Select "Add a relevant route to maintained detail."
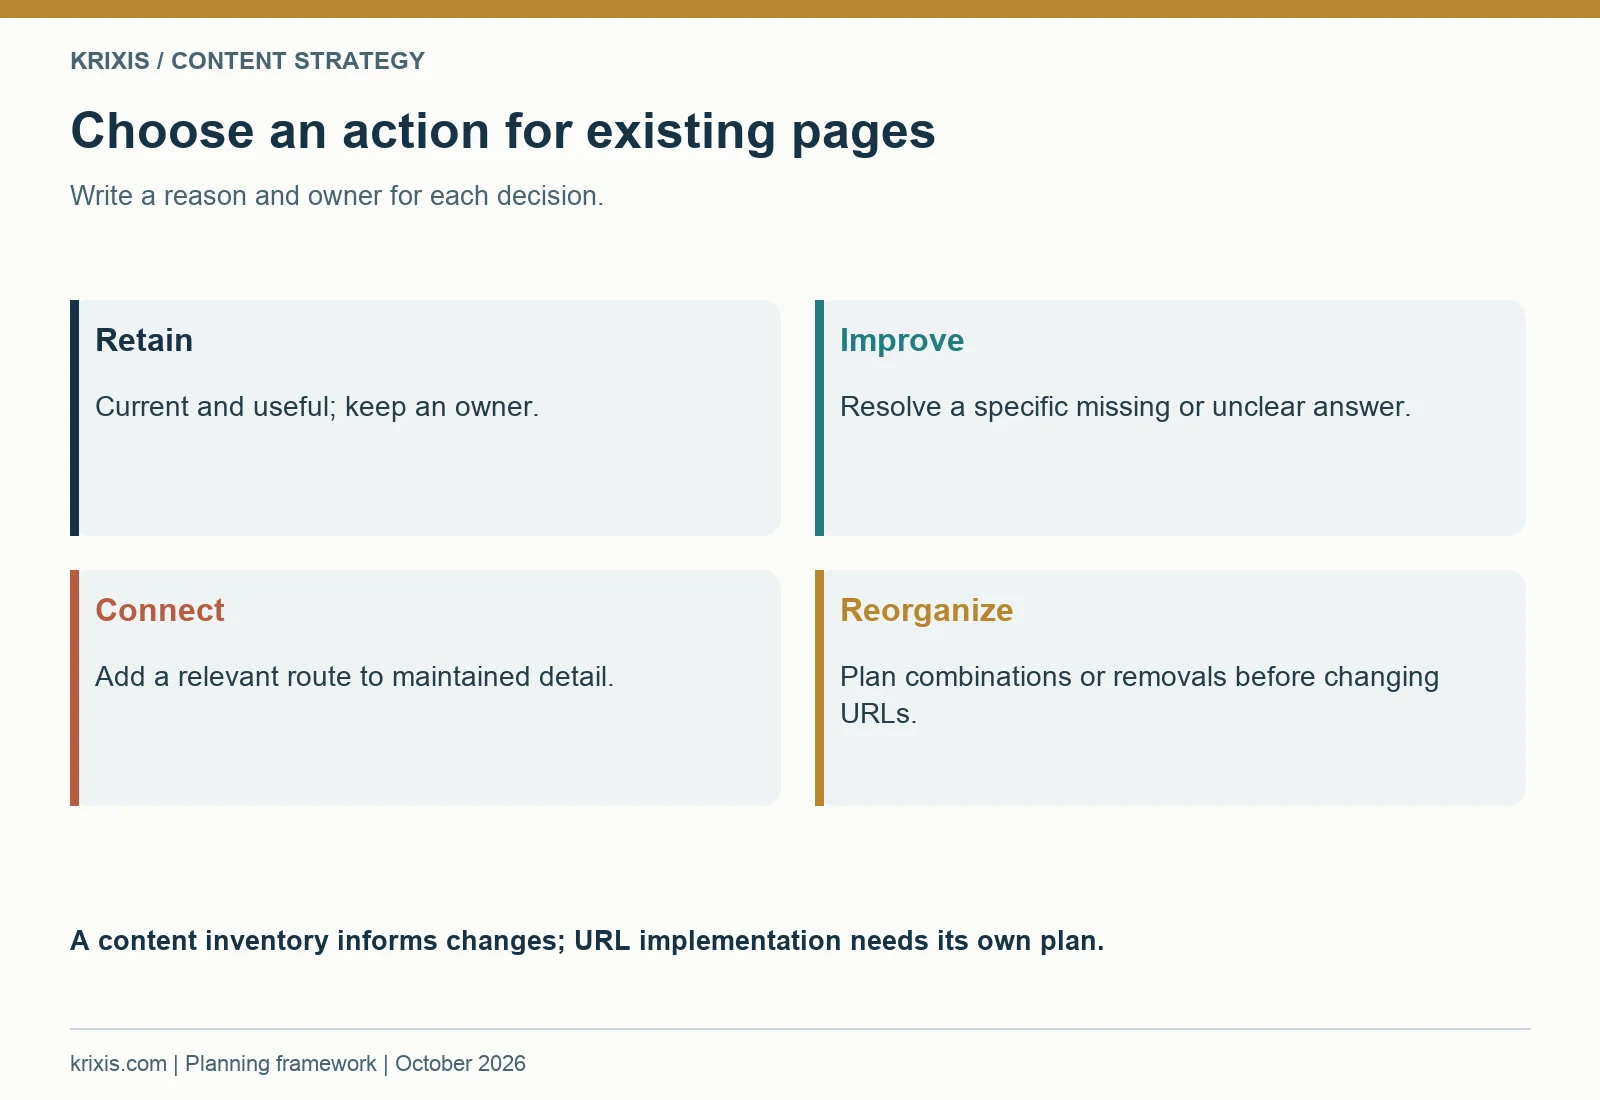Viewport: 1600px width, 1100px height. pyautogui.click(x=354, y=677)
